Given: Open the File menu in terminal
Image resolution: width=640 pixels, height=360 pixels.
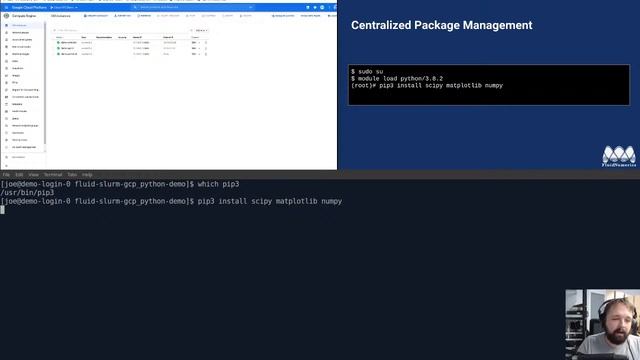Looking at the screenshot, I should (6, 175).
